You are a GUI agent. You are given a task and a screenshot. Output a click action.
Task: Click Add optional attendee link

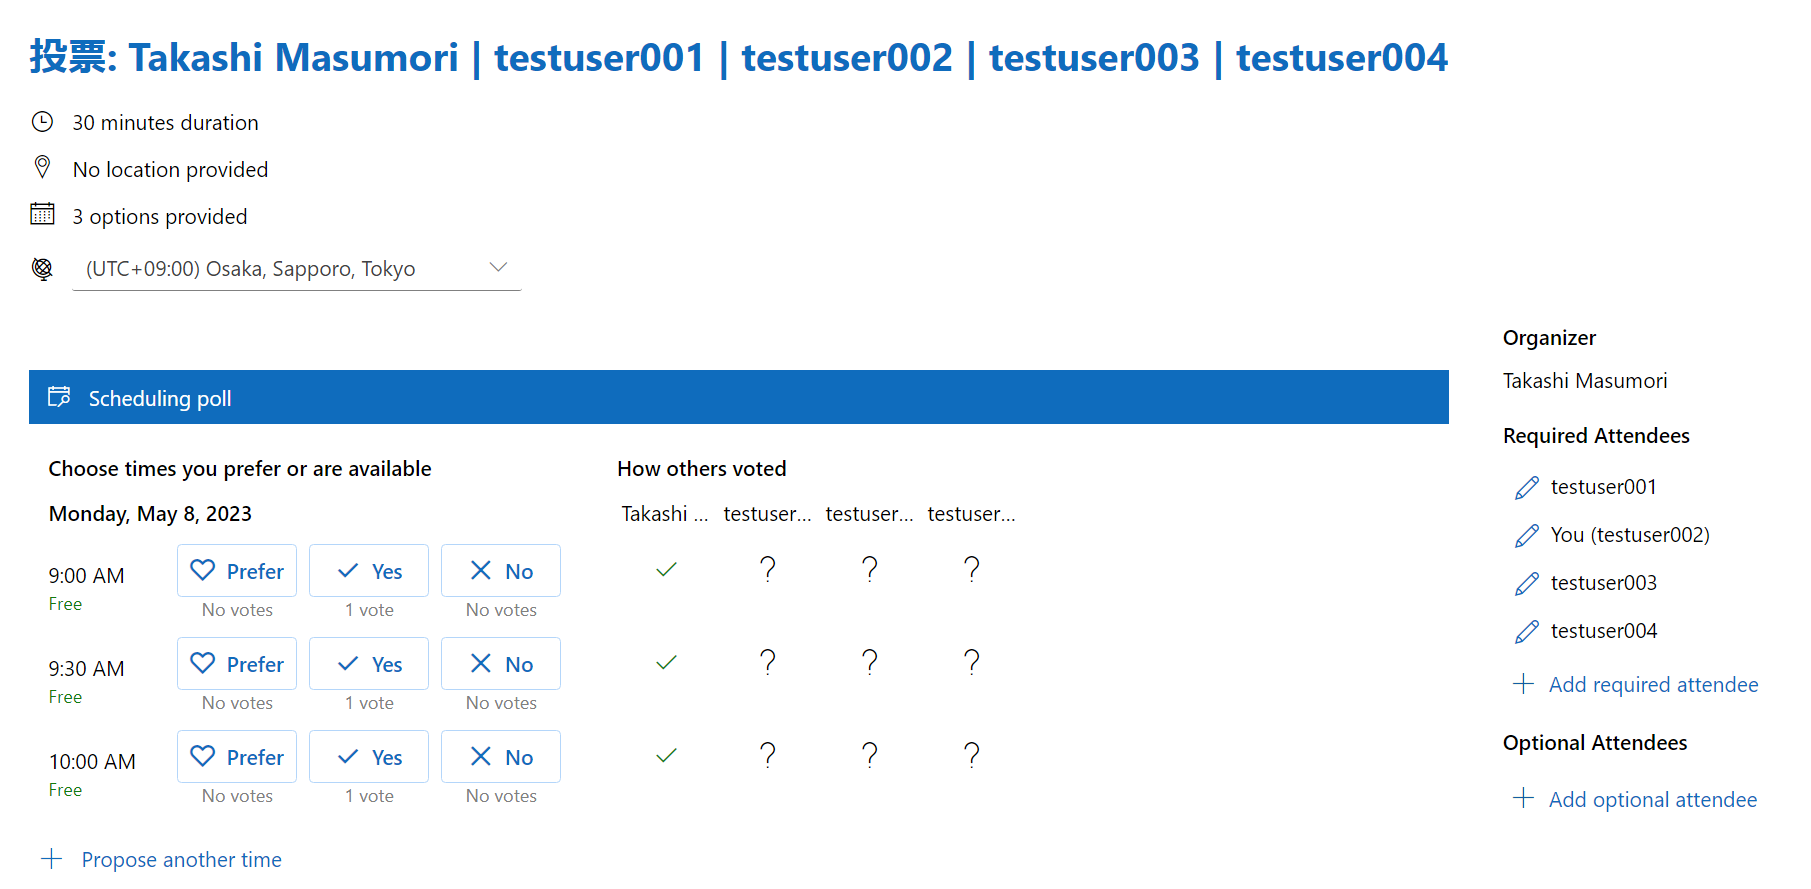pyautogui.click(x=1652, y=800)
